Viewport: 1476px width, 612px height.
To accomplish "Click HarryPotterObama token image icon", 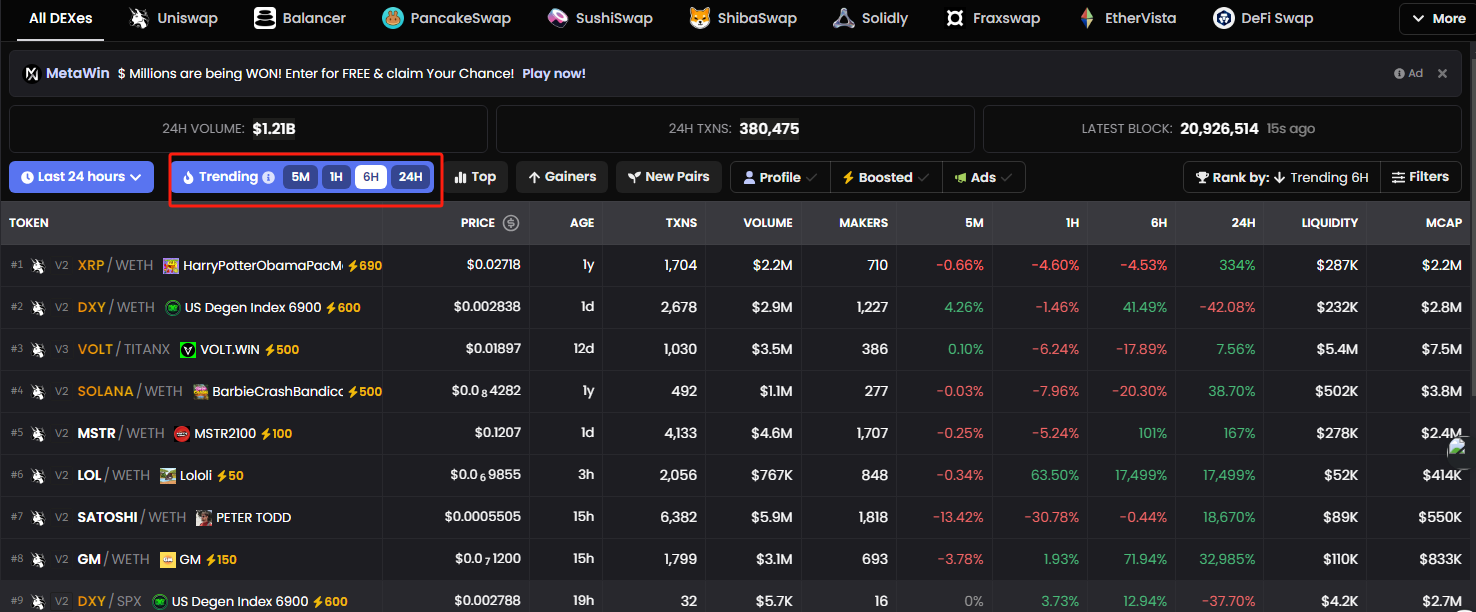I will point(171,266).
